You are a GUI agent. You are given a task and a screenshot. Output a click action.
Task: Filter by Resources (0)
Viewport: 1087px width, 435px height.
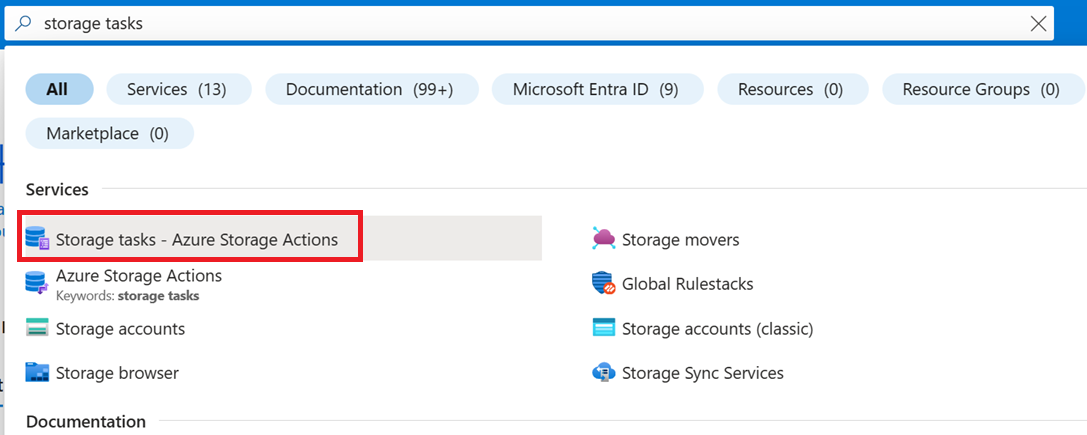tap(790, 89)
